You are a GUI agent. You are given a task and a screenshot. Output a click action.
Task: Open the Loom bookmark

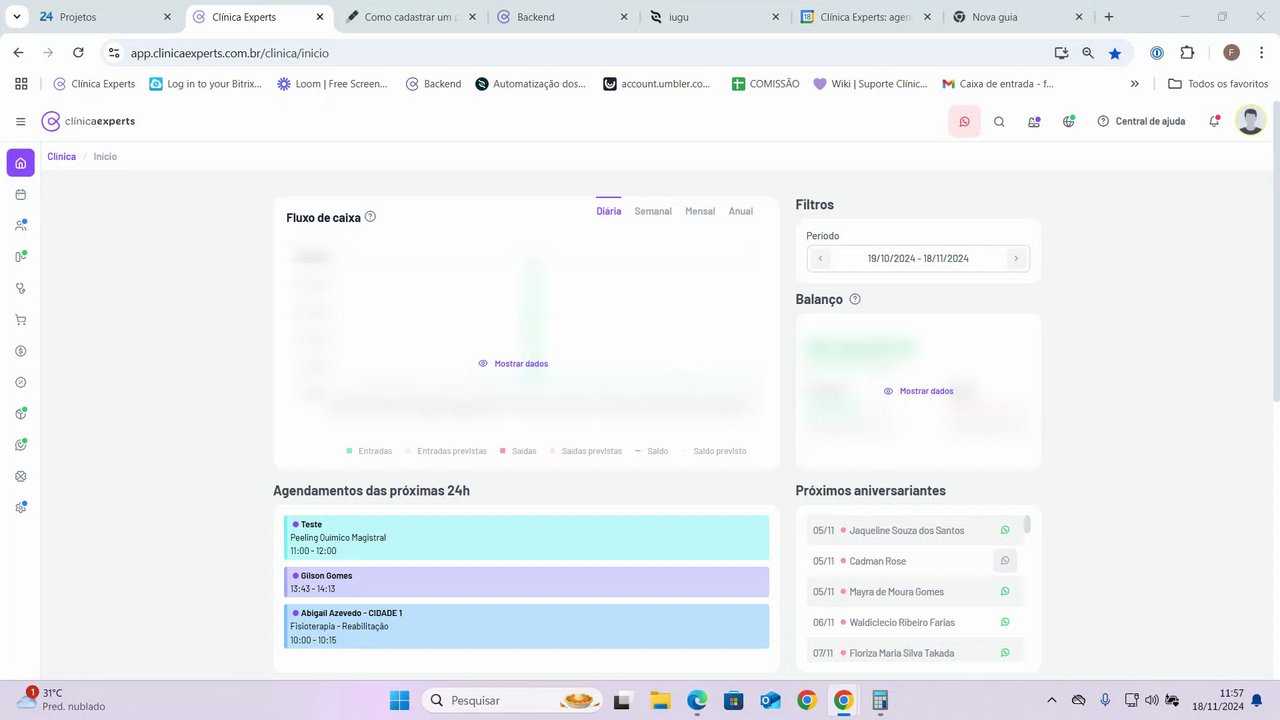pyautogui.click(x=332, y=84)
